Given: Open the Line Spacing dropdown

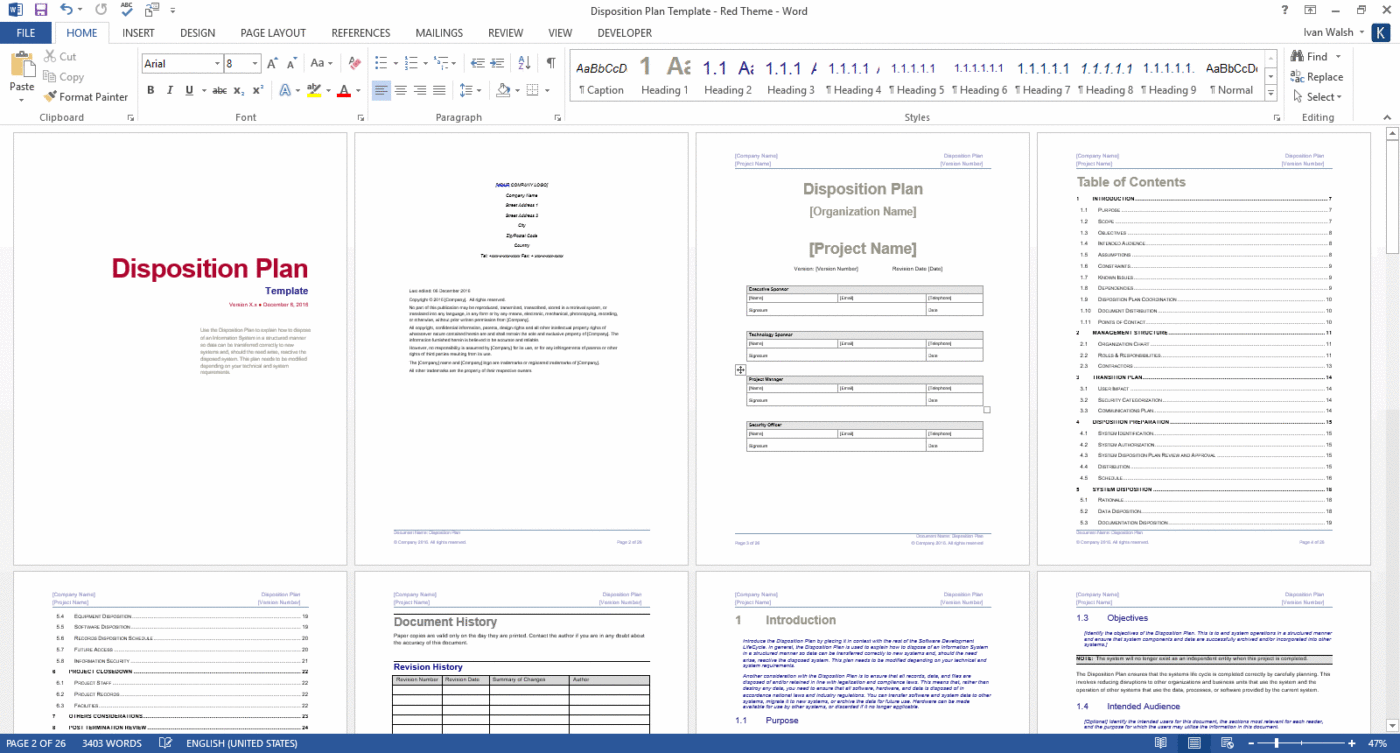Looking at the screenshot, I should (x=470, y=89).
